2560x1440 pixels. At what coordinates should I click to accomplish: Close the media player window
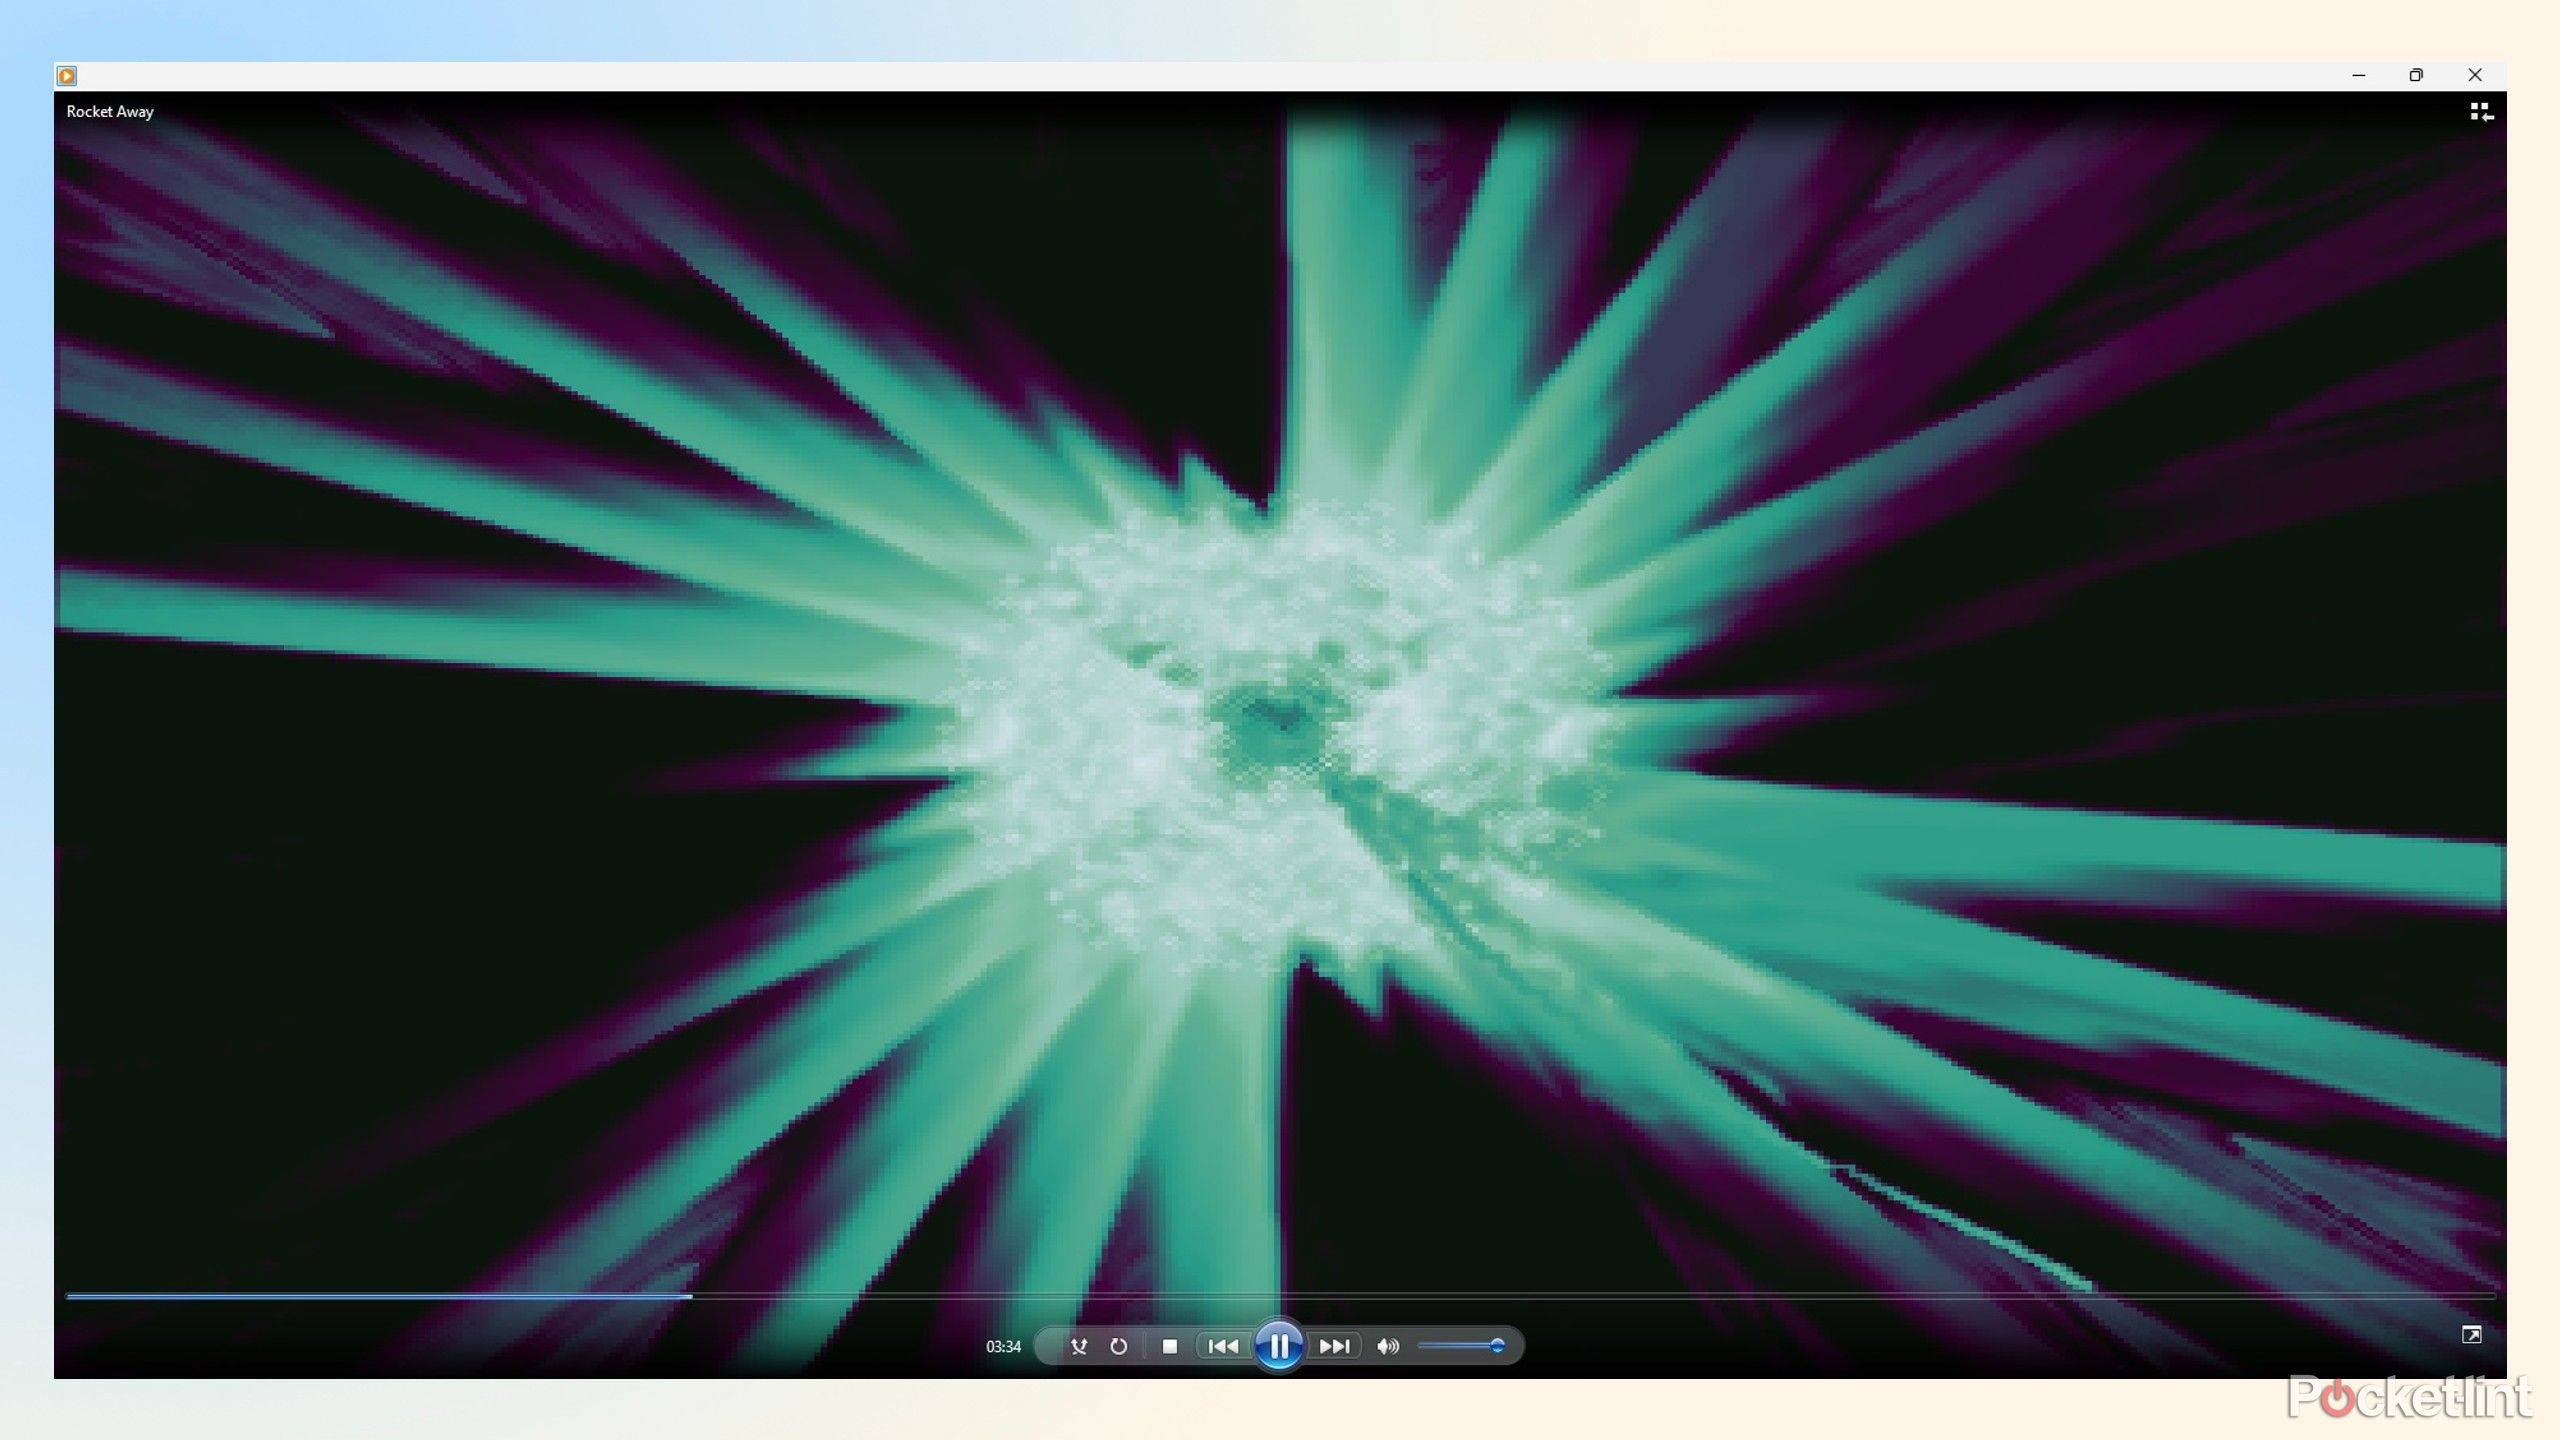click(2475, 76)
